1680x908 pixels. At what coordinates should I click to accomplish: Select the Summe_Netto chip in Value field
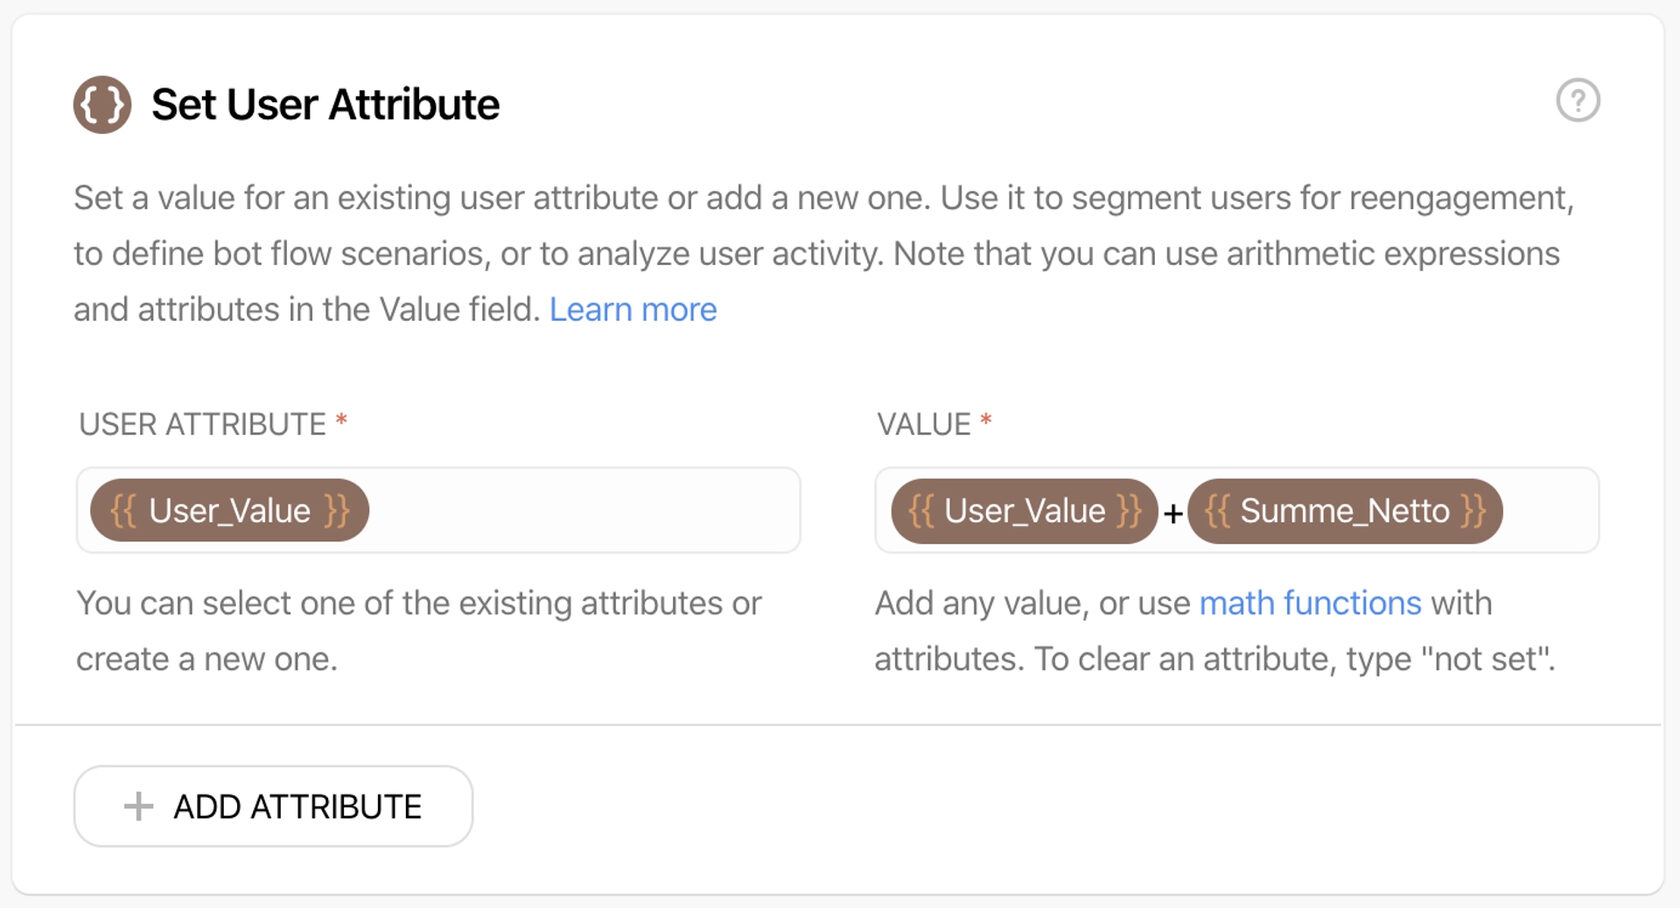click(1344, 511)
